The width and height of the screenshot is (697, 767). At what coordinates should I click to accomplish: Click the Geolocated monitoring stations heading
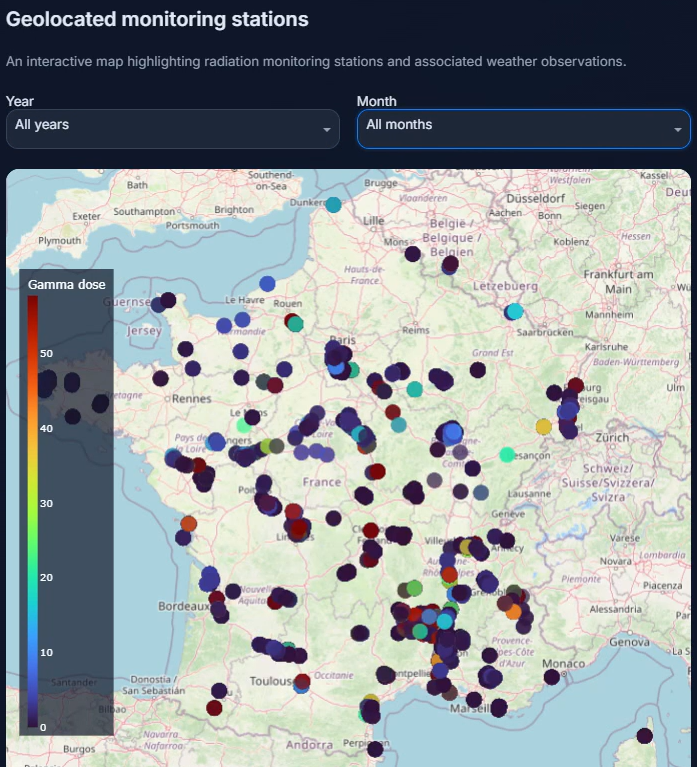click(157, 20)
